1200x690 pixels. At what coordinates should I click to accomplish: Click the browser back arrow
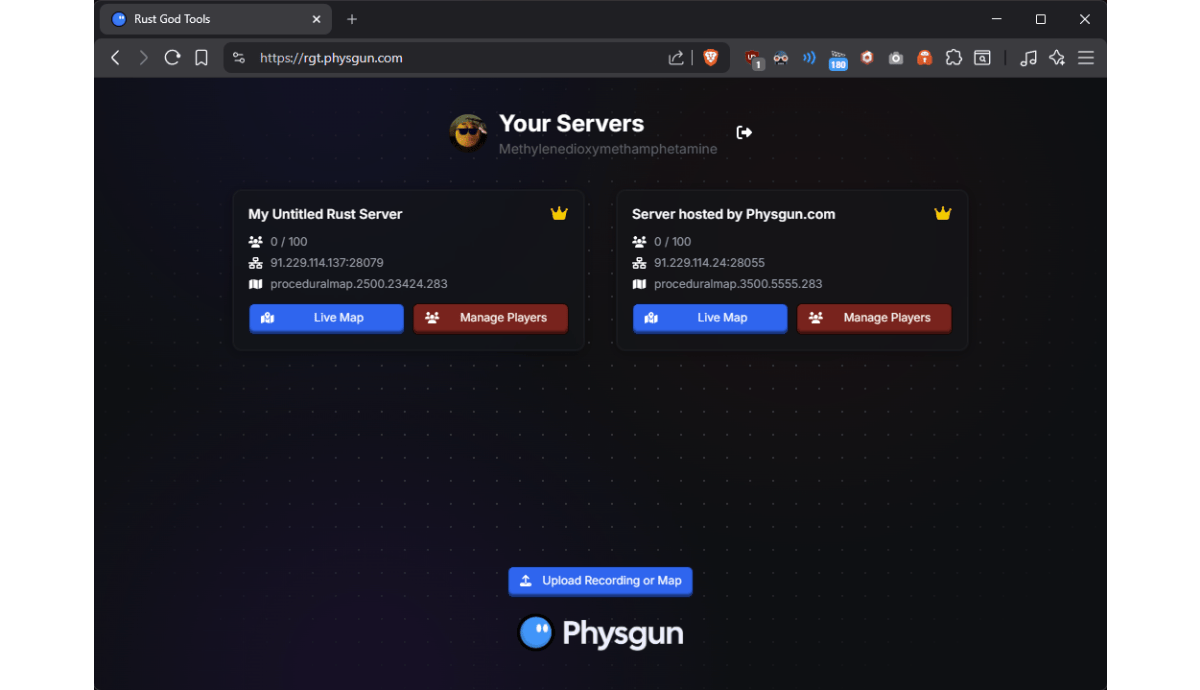[115, 58]
